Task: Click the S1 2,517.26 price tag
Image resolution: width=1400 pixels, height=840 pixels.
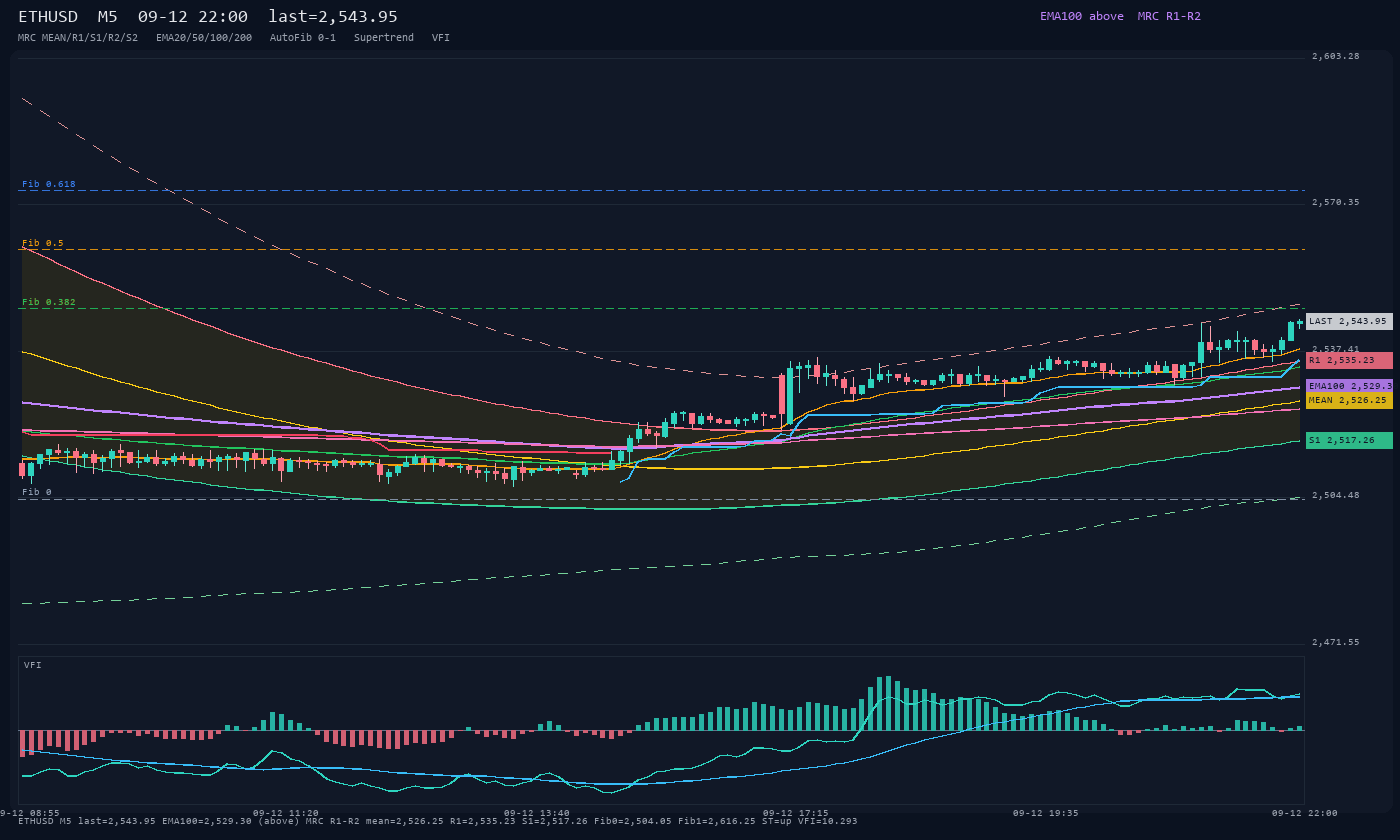Action: pos(1349,440)
